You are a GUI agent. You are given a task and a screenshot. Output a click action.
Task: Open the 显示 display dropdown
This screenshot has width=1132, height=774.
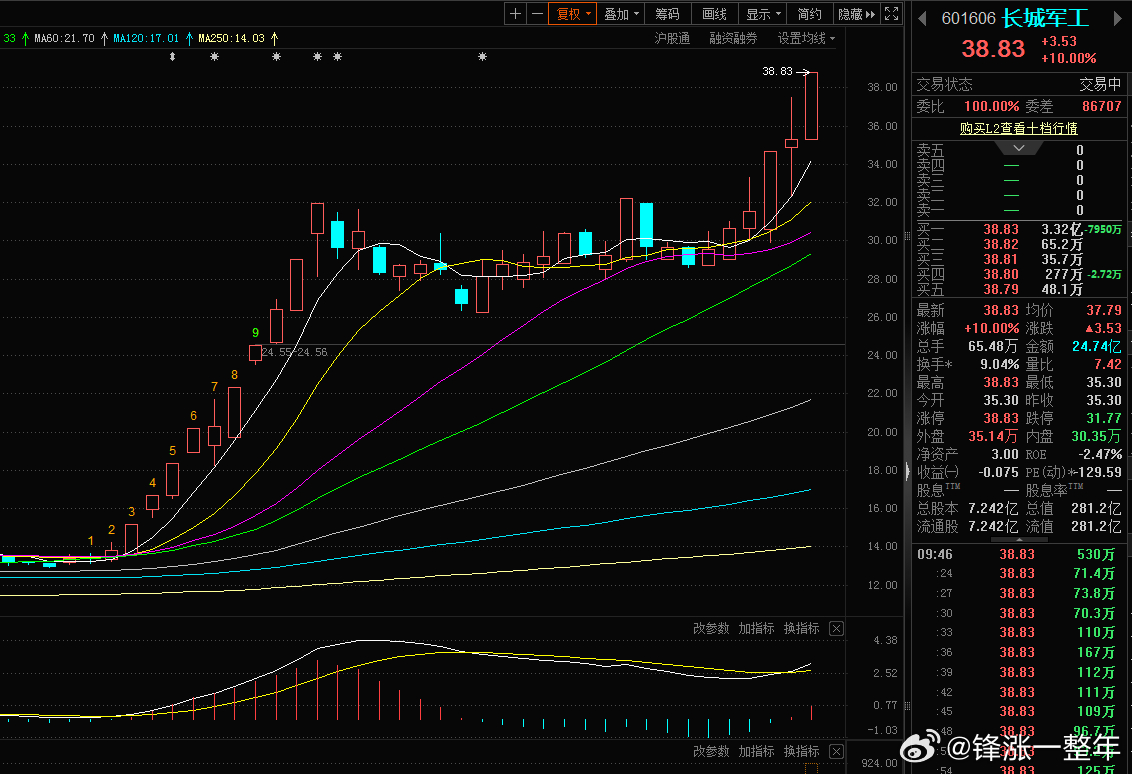pyautogui.click(x=762, y=14)
